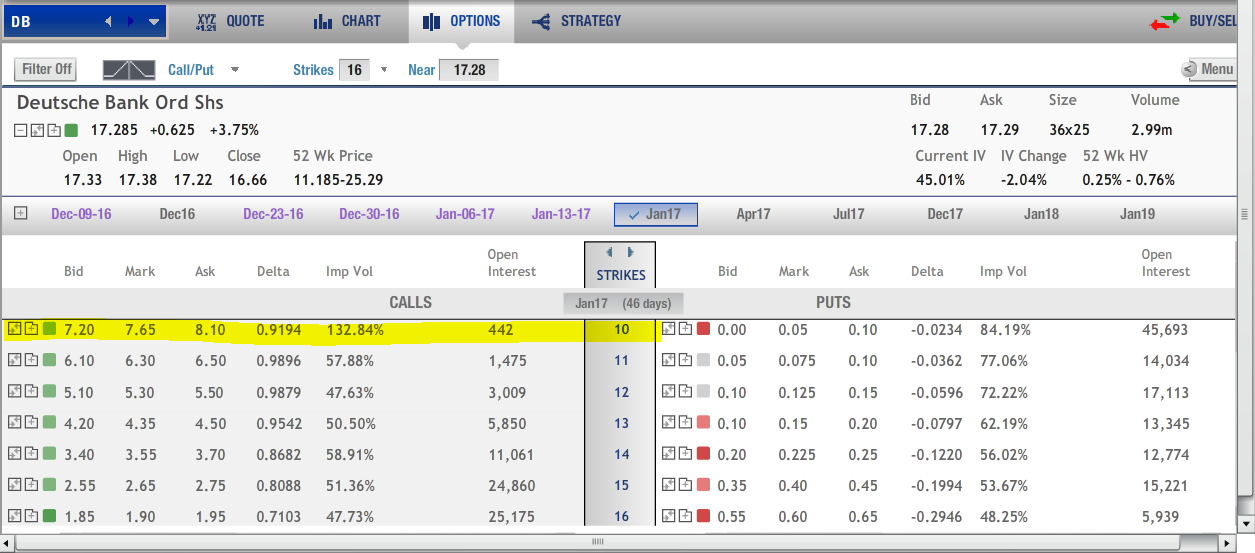Viewport: 1255px width, 553px height.
Task: Click the Jan17 (46 days) label
Action: (621, 302)
